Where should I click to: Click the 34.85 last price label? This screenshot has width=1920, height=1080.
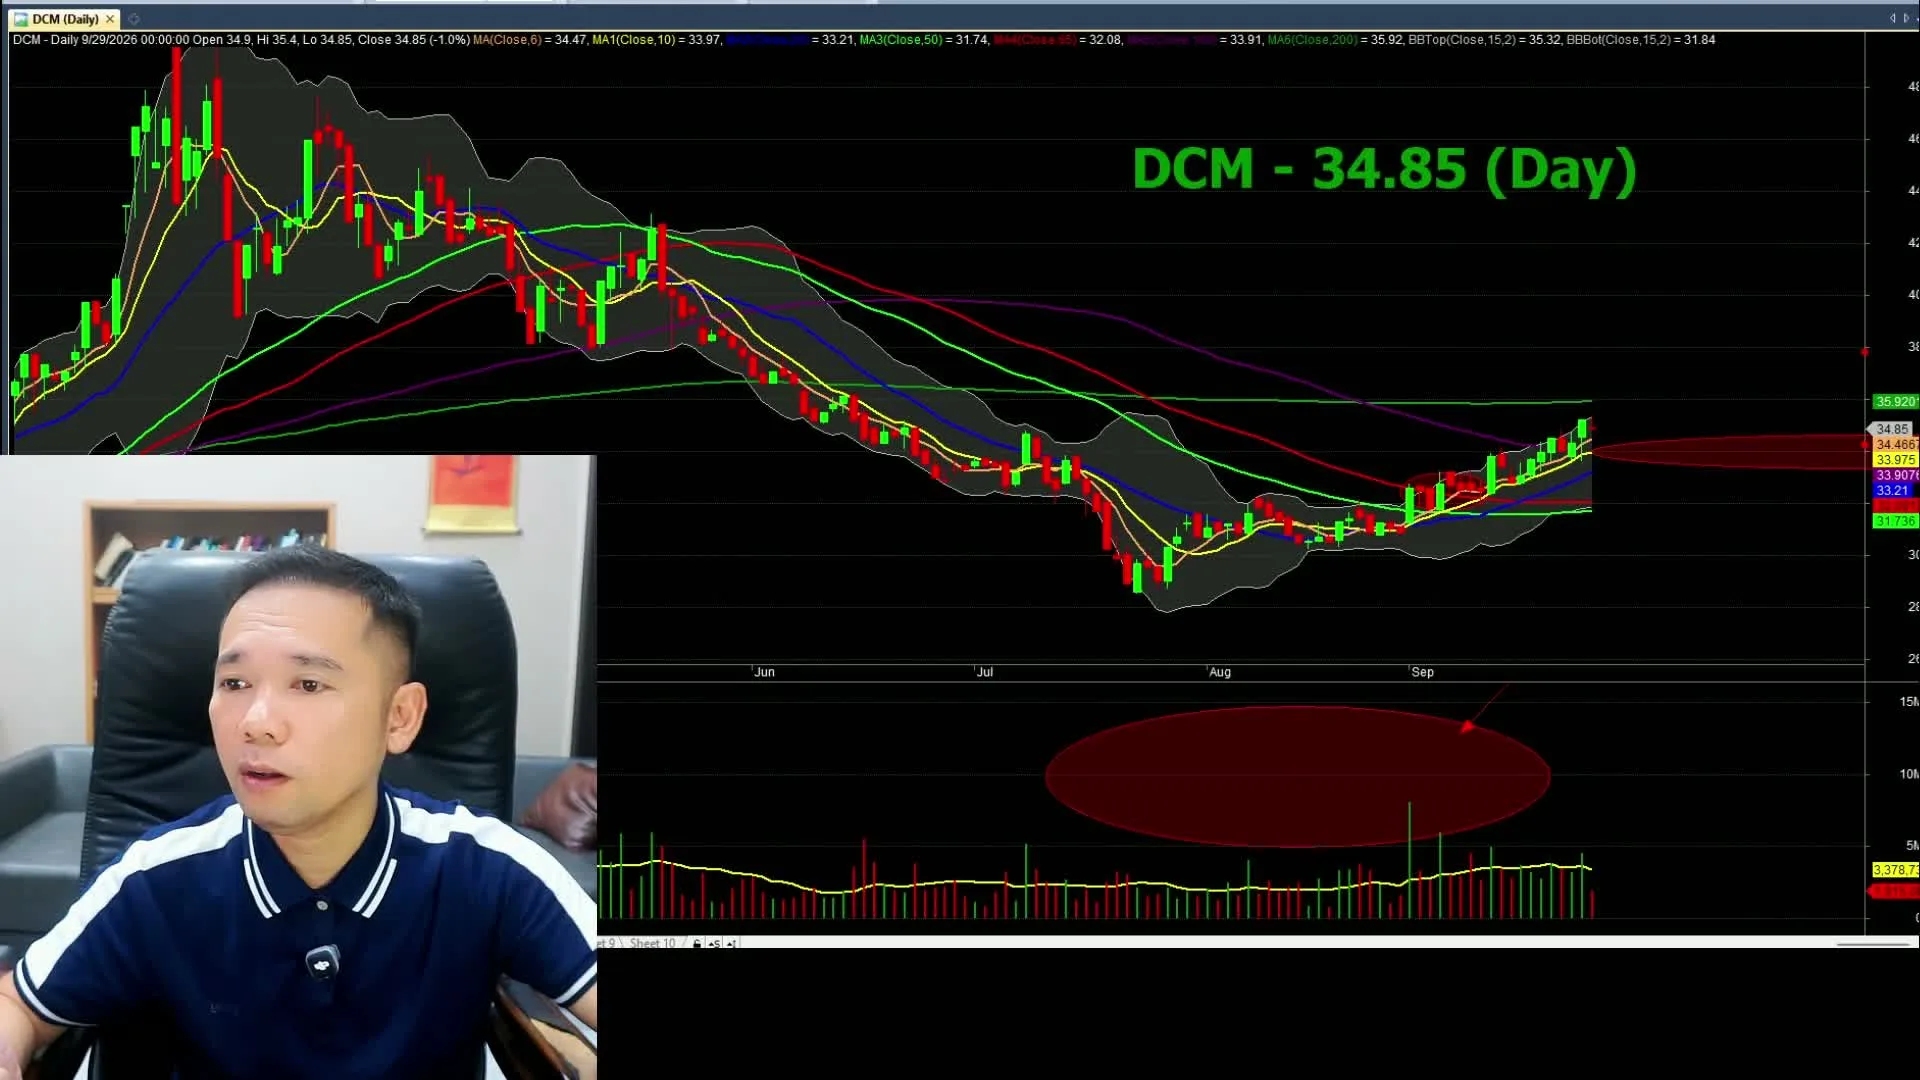[1892, 429]
